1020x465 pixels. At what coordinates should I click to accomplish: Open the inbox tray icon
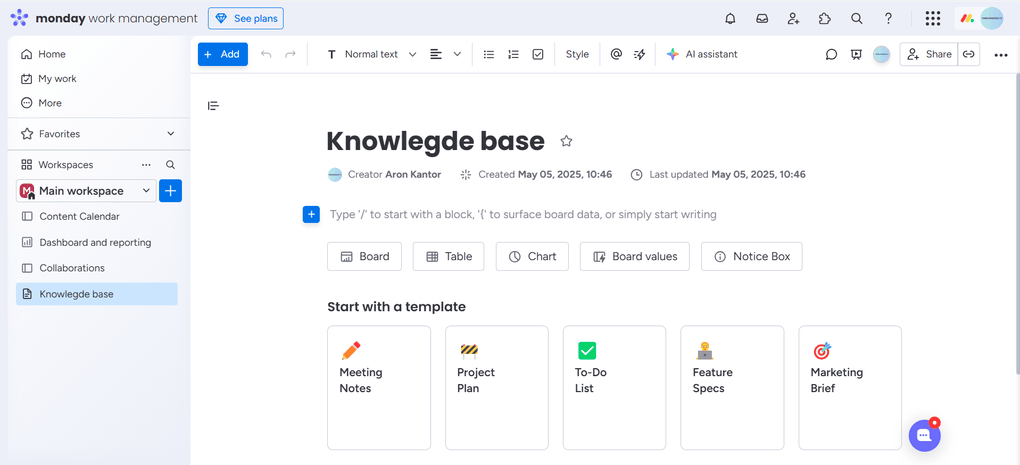coord(762,18)
